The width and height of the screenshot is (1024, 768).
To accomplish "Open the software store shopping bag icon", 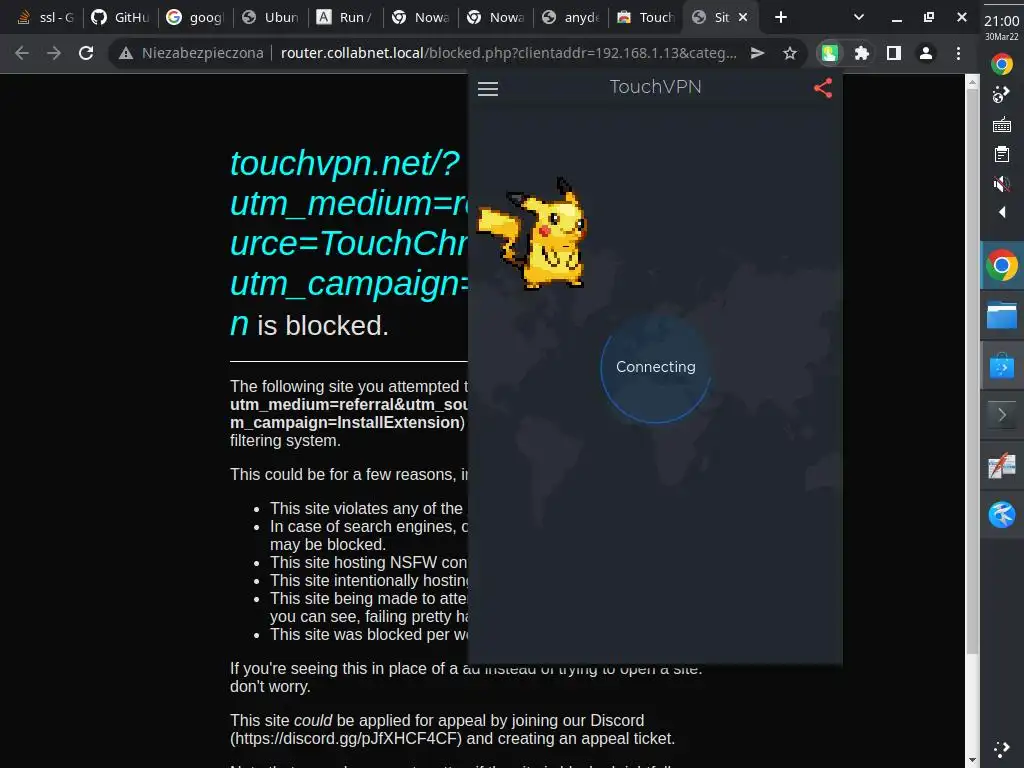I will coord(1002,366).
